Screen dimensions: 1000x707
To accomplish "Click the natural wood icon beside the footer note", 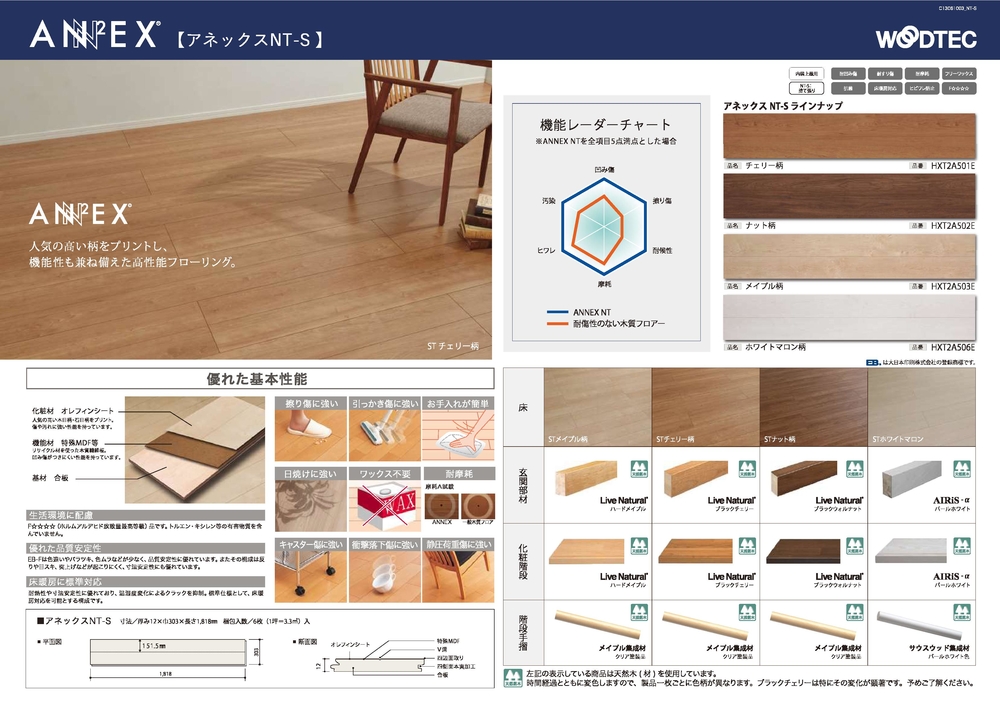I will click(513, 678).
